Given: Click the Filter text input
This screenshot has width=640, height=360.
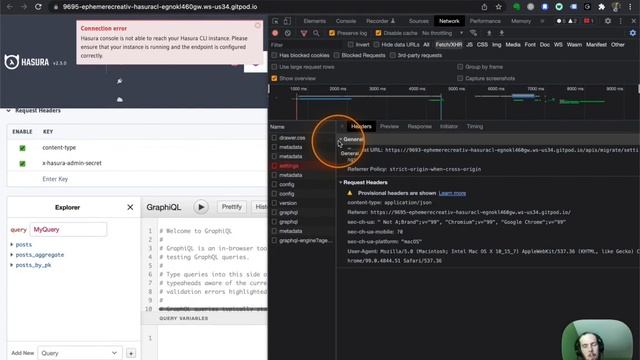Looking at the screenshot, I should click(306, 44).
